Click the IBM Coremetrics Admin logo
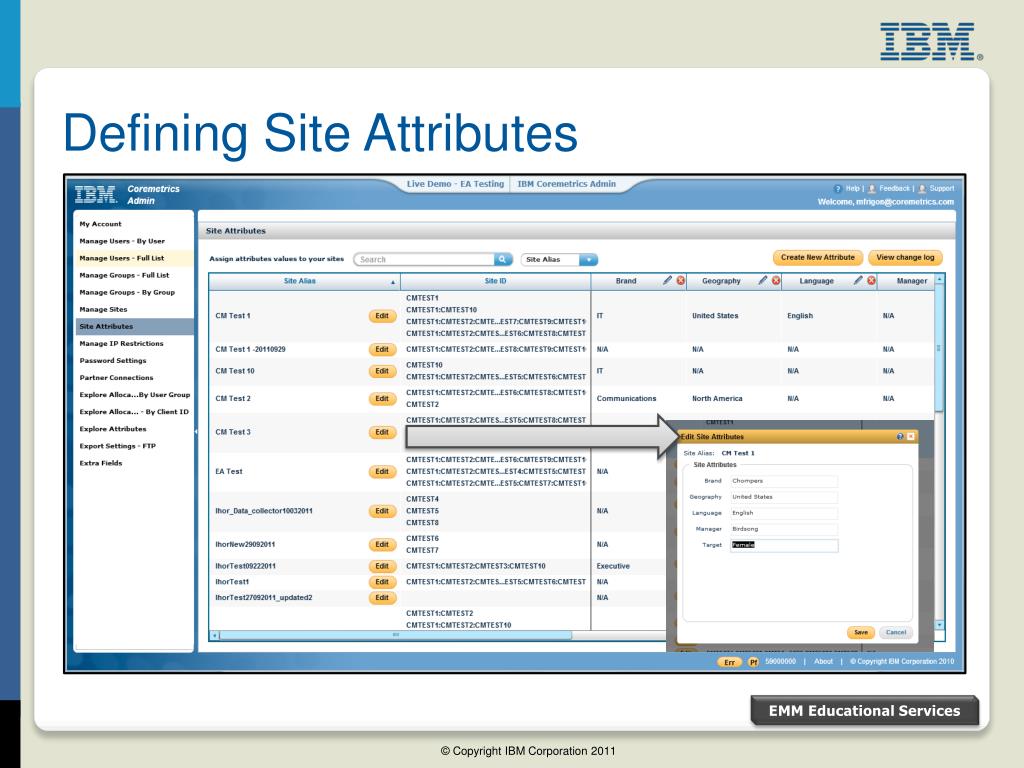Viewport: 1024px width, 768px height. [127, 195]
